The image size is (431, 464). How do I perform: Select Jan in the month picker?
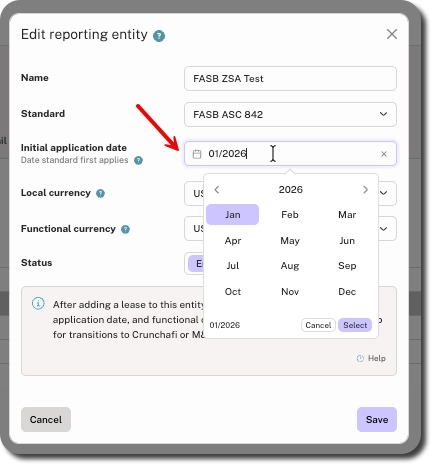click(x=232, y=215)
